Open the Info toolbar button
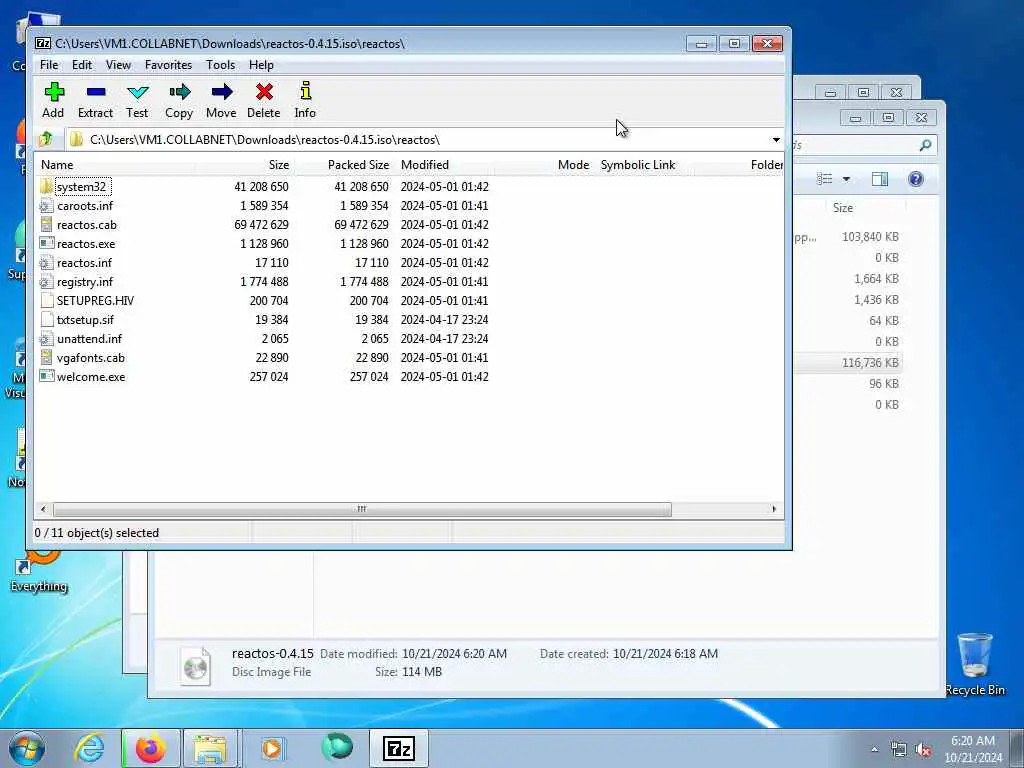The width and height of the screenshot is (1024, 768). tap(305, 100)
